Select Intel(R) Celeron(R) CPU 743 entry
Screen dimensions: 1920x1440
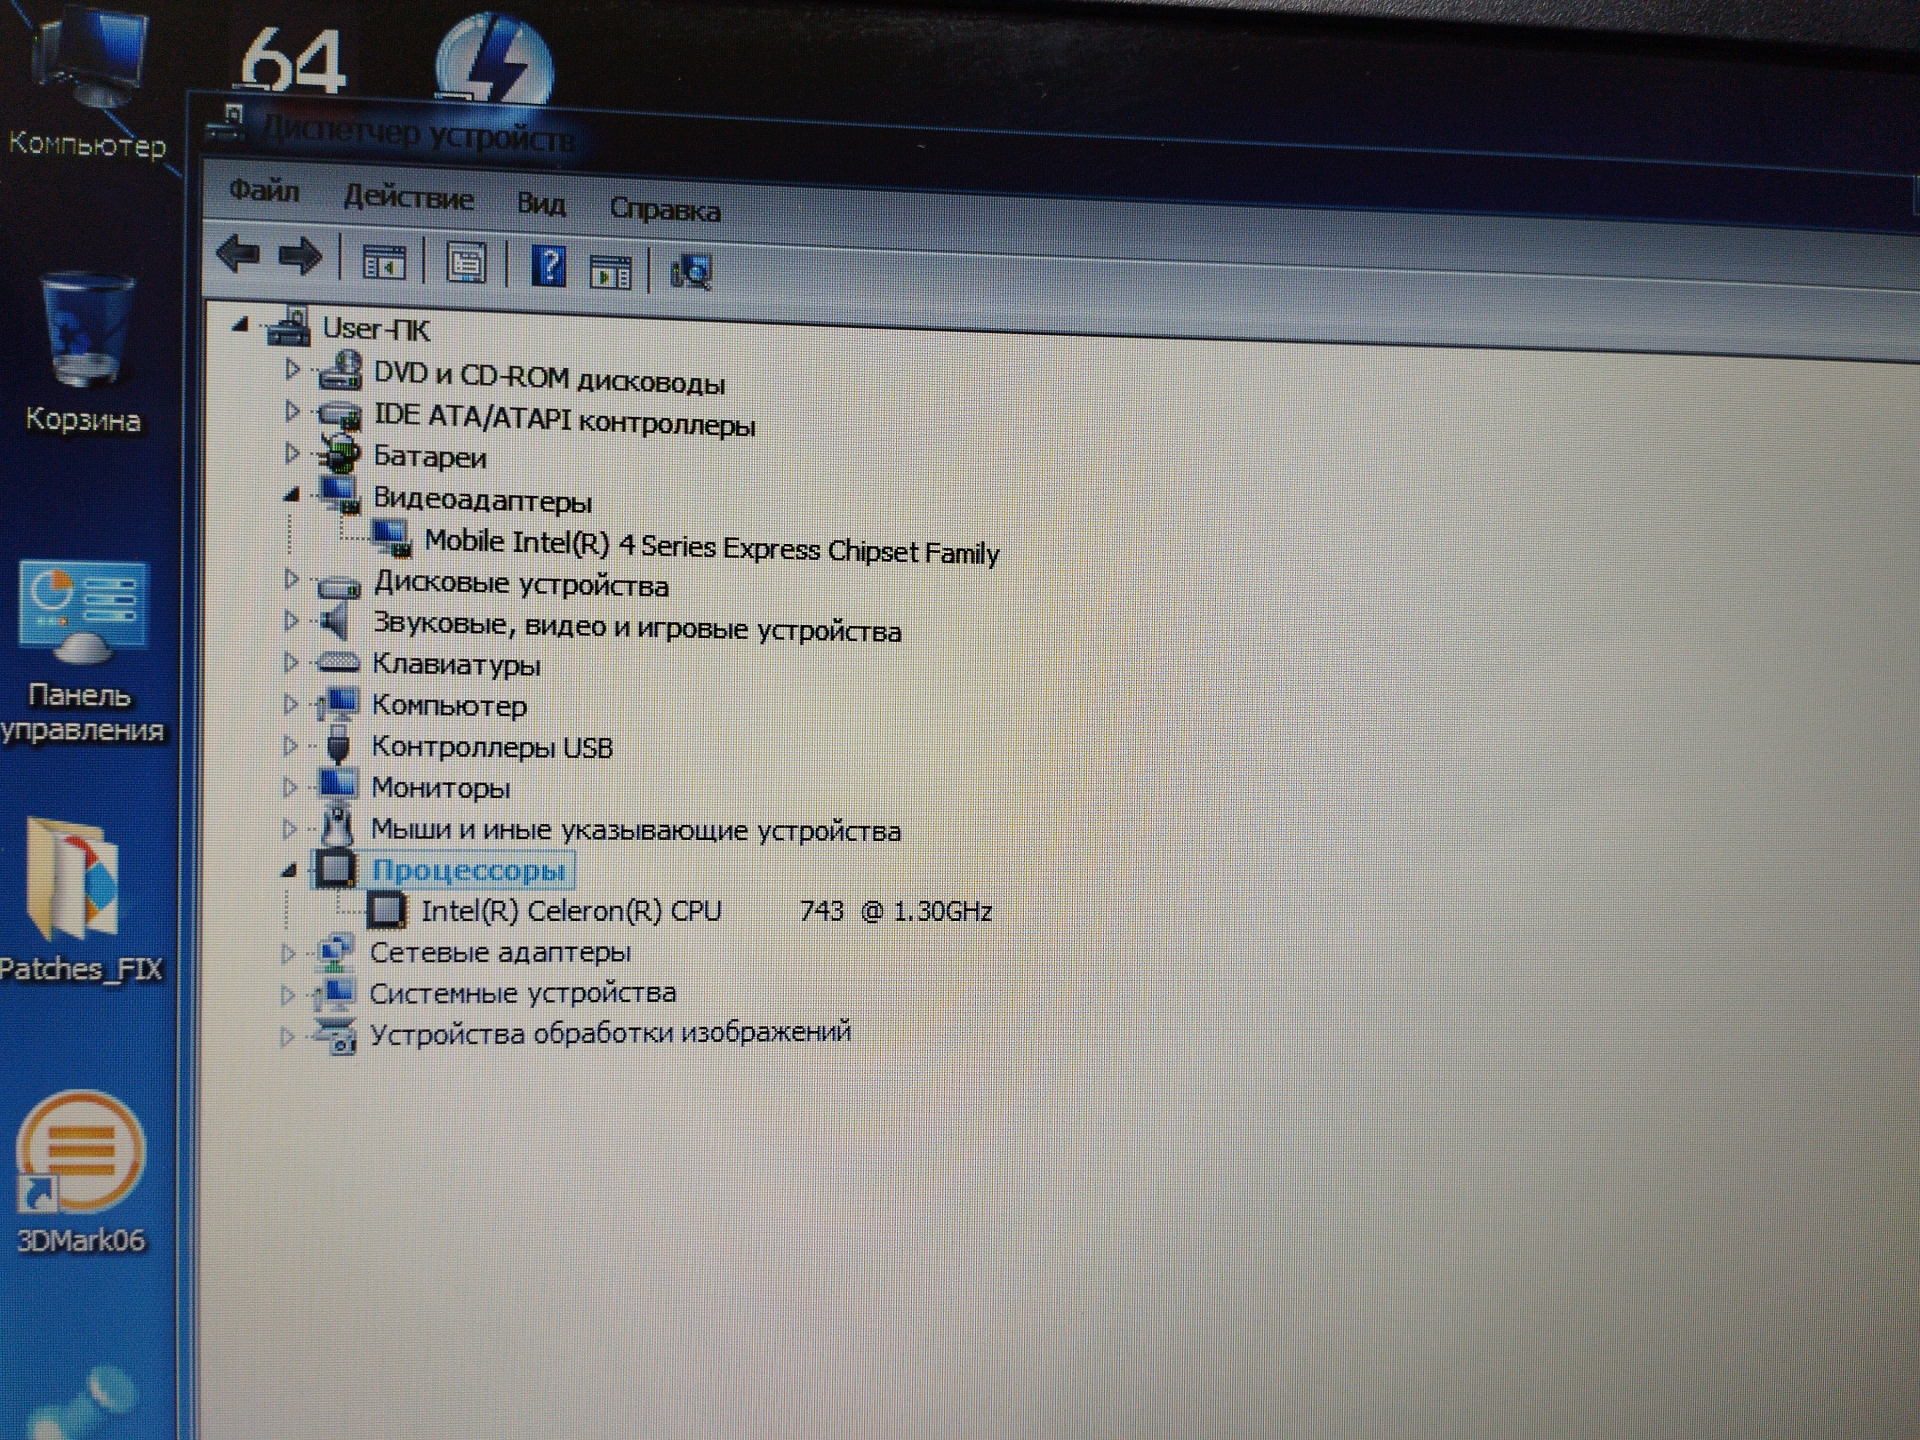pyautogui.click(x=706, y=911)
